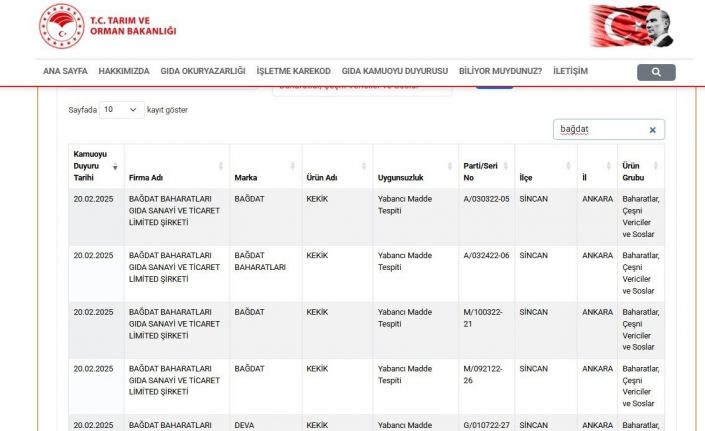The height and width of the screenshot is (431, 705).
Task: Click the table search field containing 'bağdat'
Action: [600, 130]
